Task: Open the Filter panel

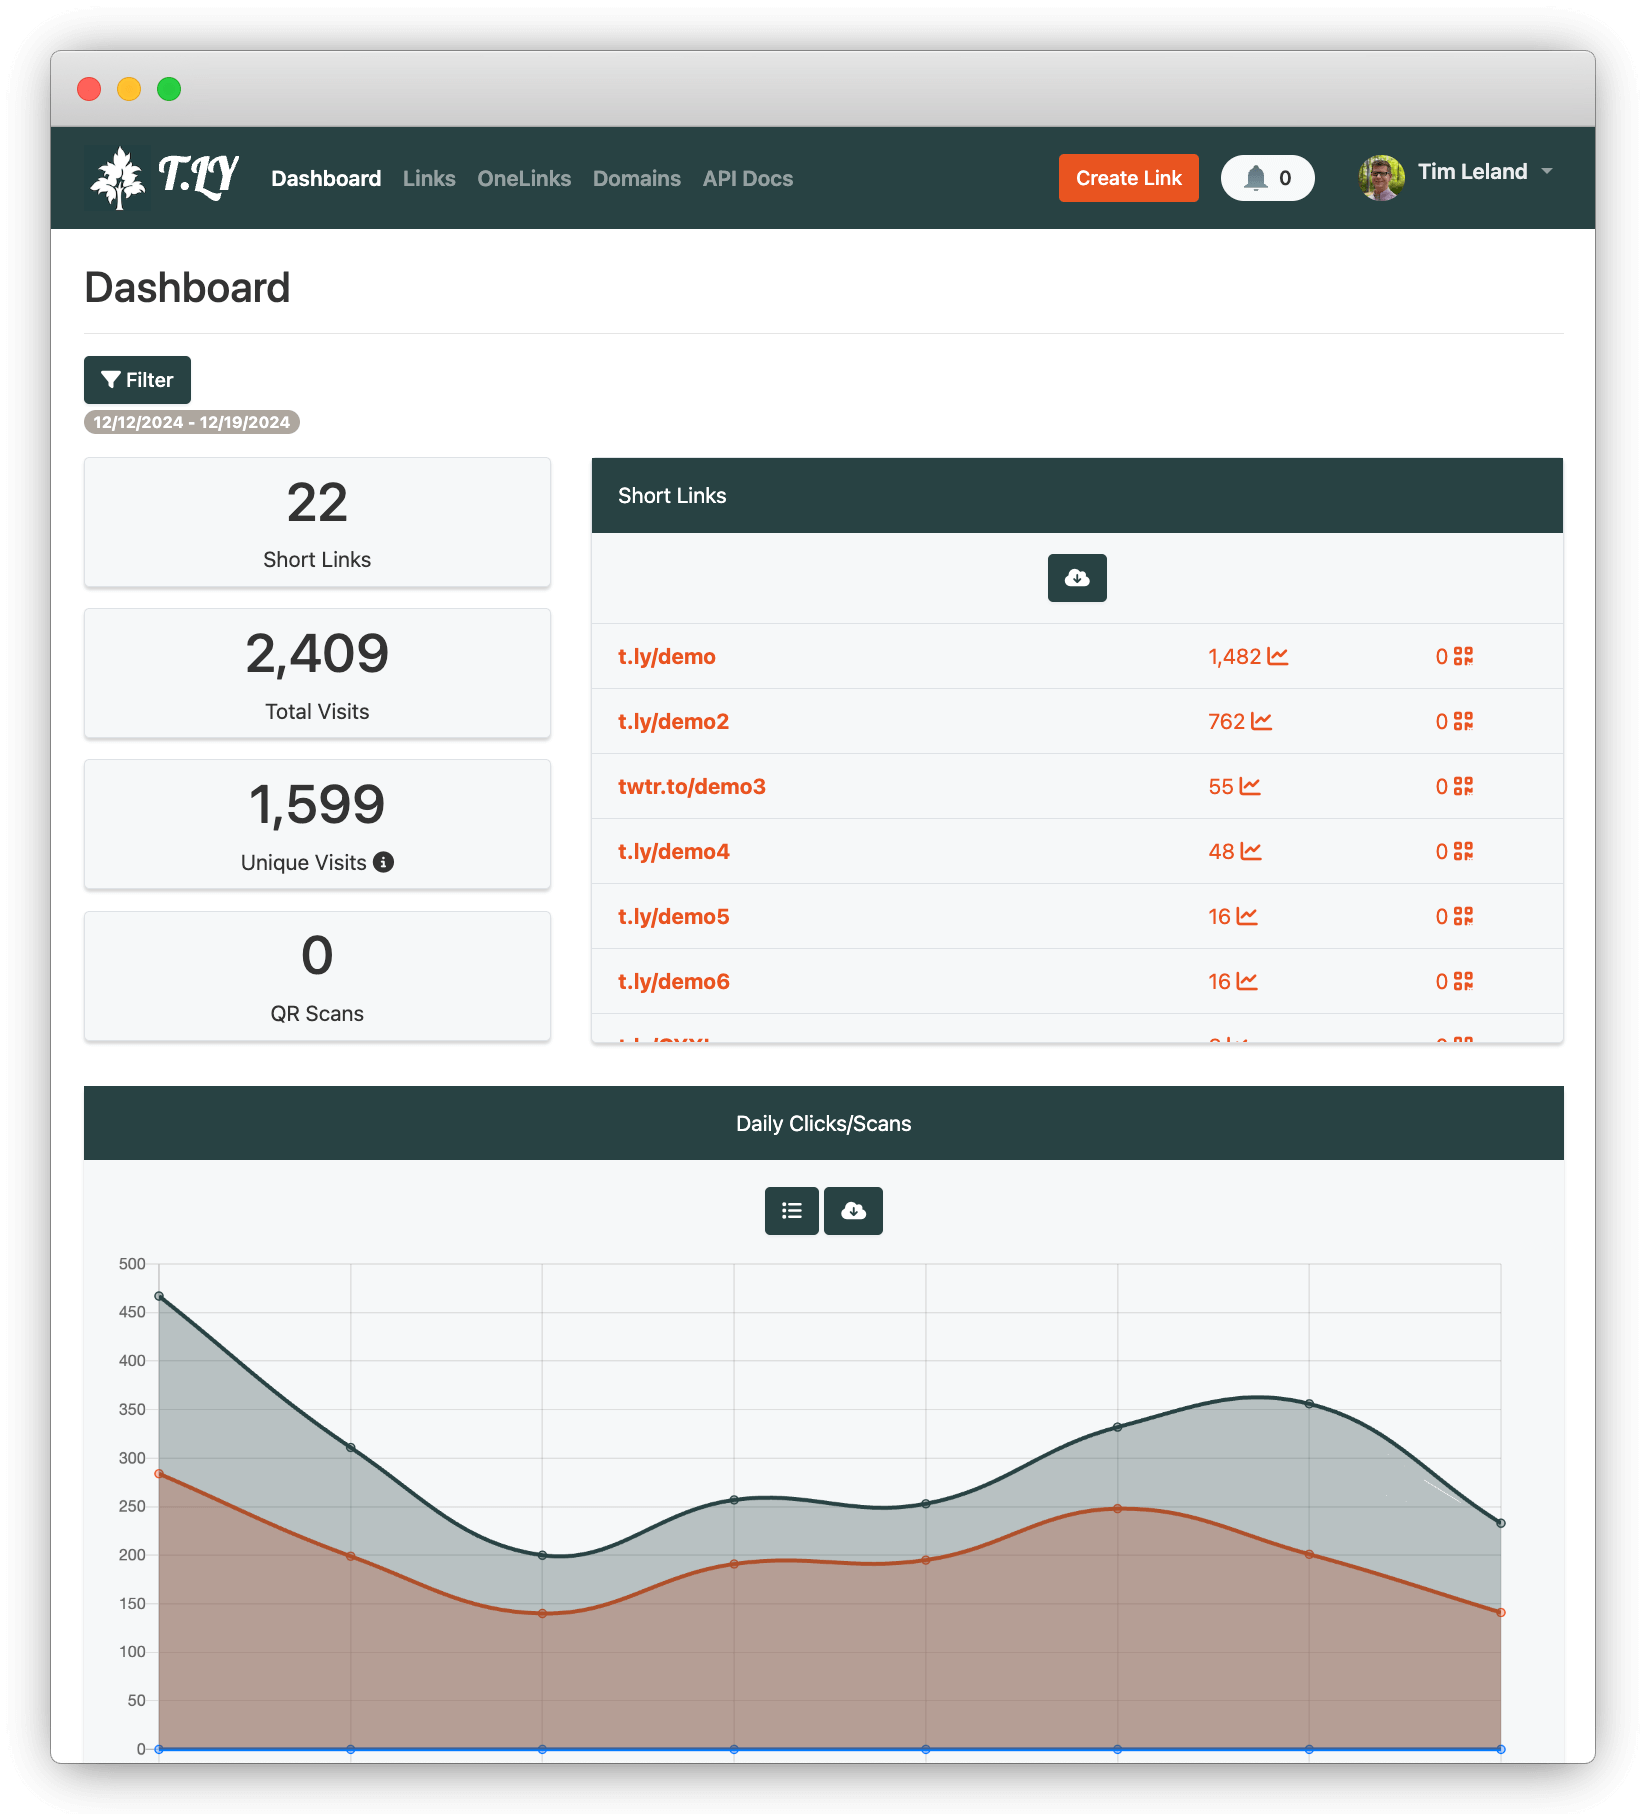Action: 136,380
